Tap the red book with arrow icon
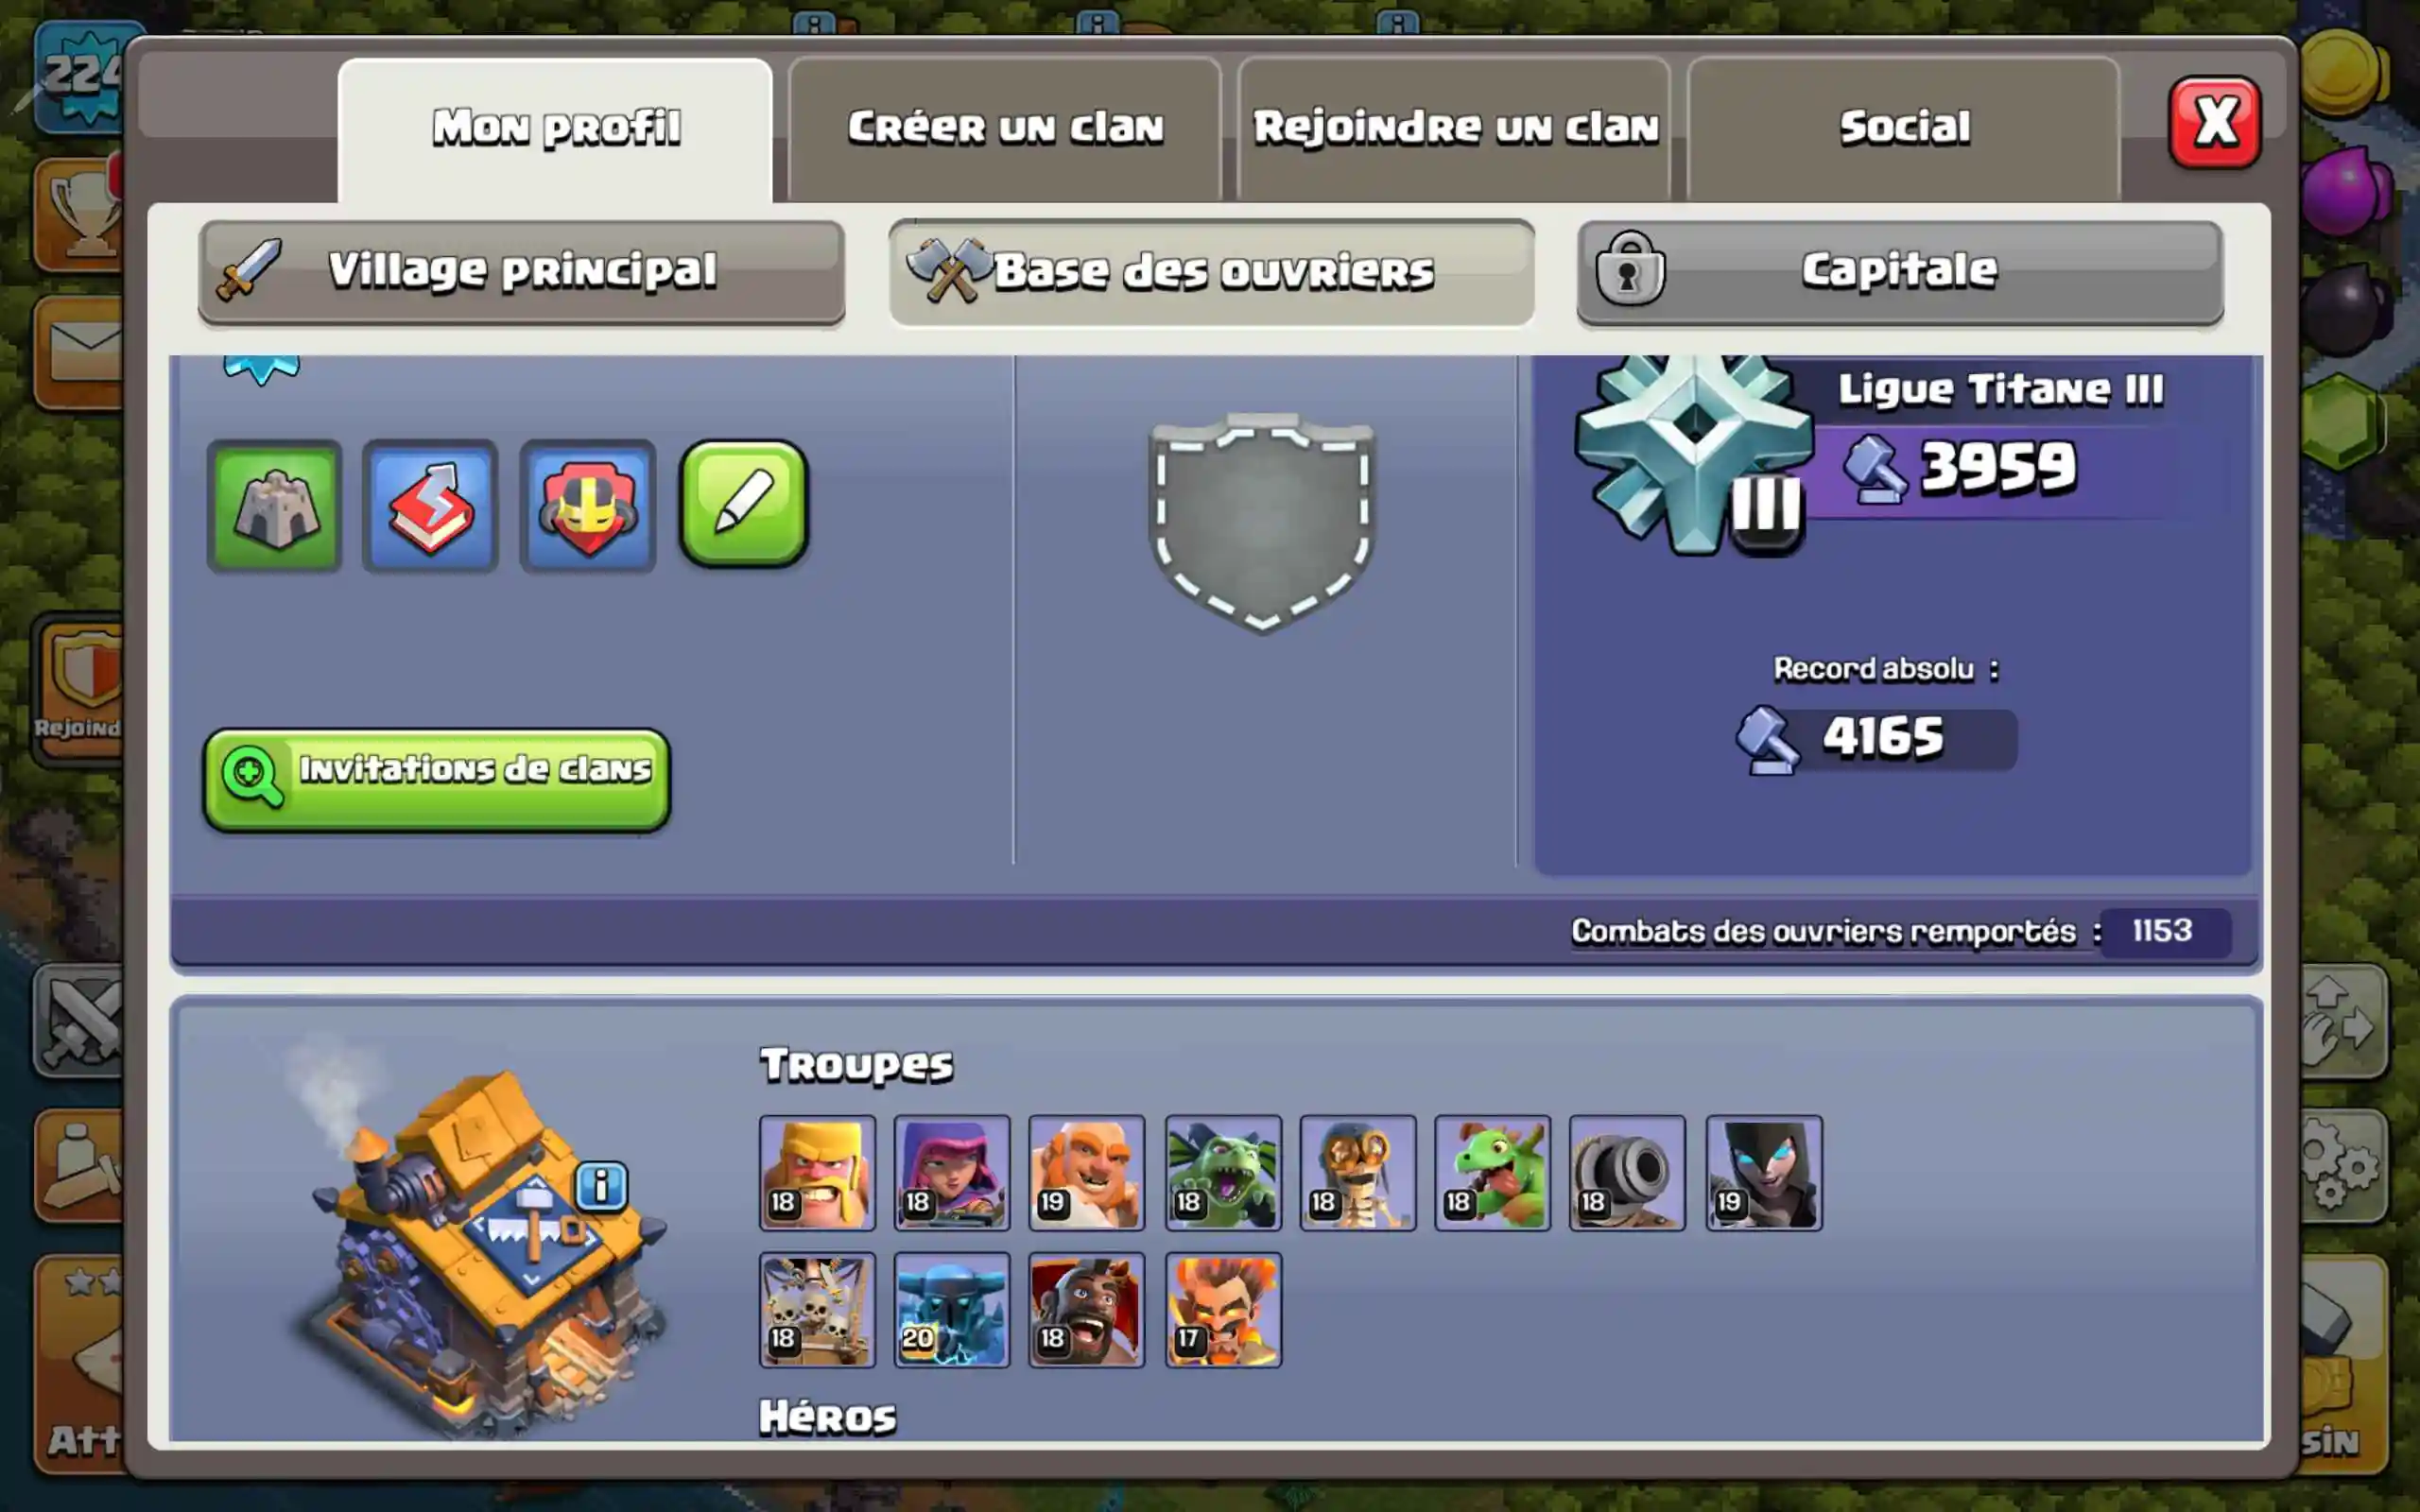 tap(430, 506)
